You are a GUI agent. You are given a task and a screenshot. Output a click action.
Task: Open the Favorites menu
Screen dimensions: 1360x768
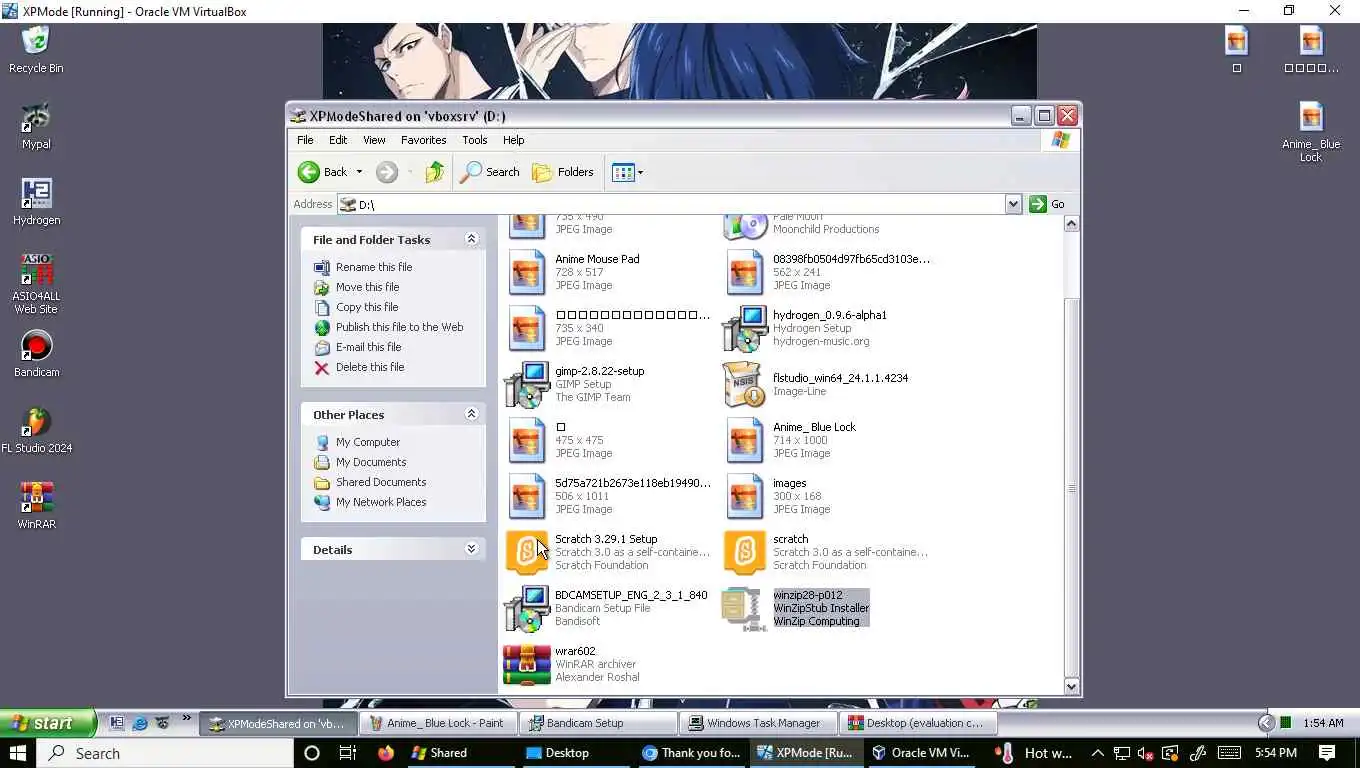(x=423, y=140)
